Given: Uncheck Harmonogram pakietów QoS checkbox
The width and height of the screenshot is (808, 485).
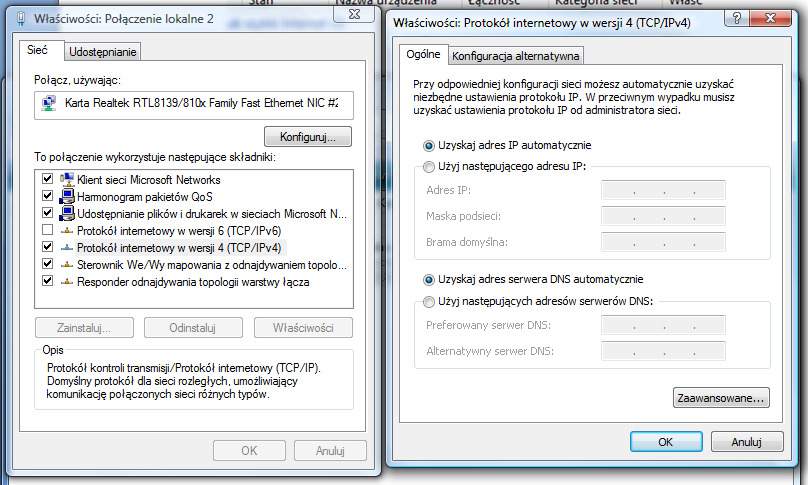Looking at the screenshot, I should (x=47, y=196).
